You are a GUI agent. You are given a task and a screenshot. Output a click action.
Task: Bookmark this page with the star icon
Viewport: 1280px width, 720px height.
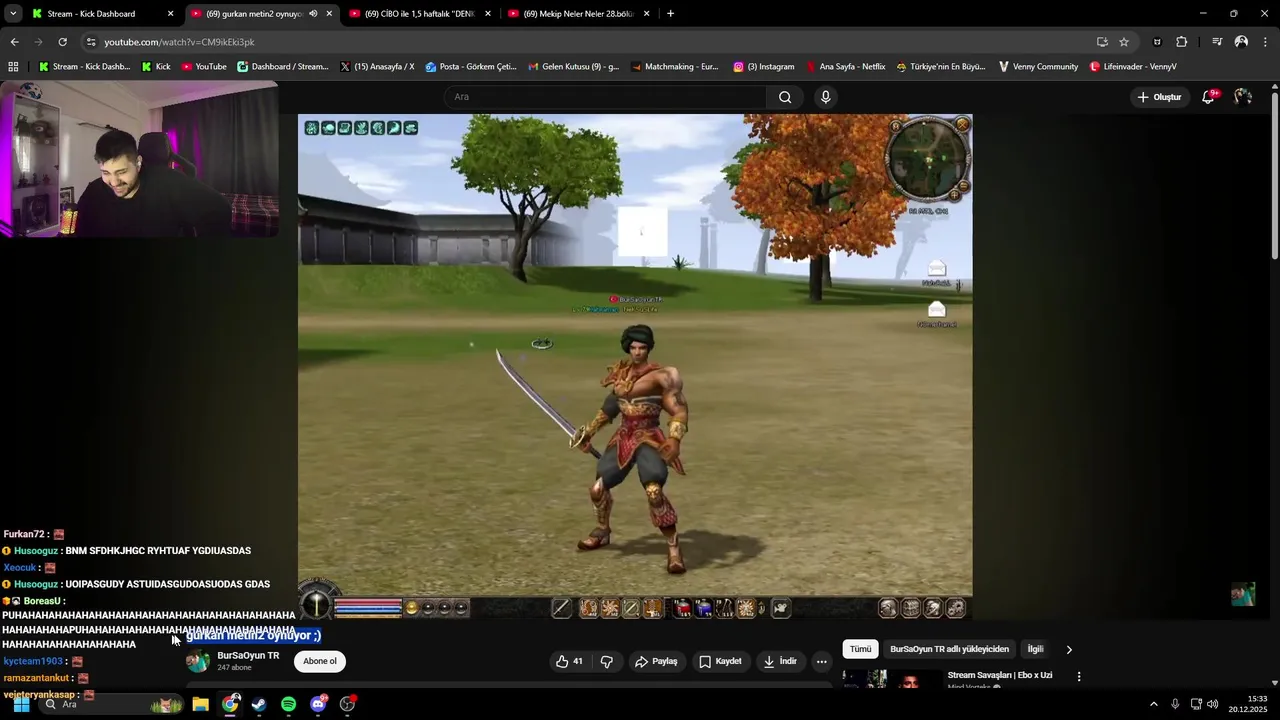(1124, 42)
